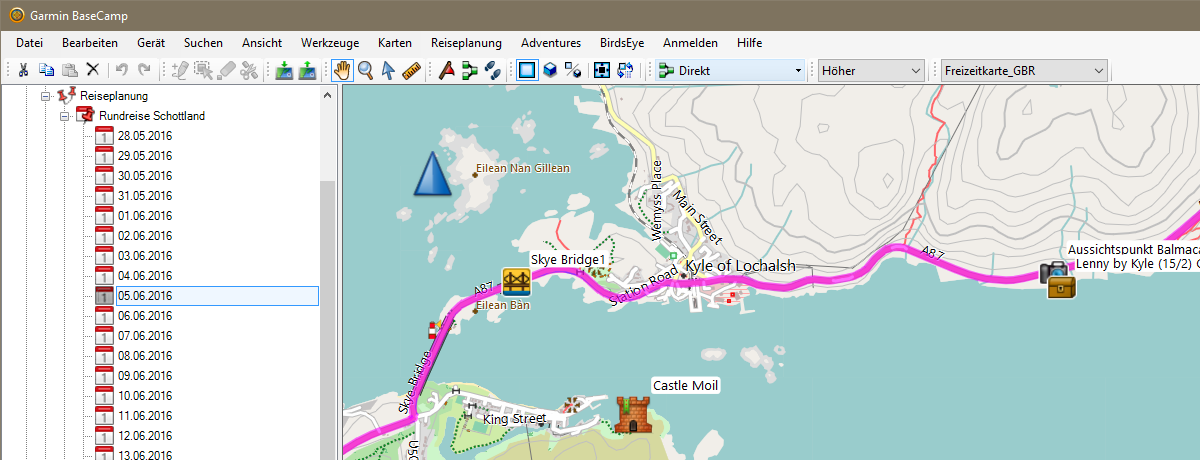Click the Kyle of Lochalsh map label
This screenshot has height=460, width=1200.
coord(740,266)
